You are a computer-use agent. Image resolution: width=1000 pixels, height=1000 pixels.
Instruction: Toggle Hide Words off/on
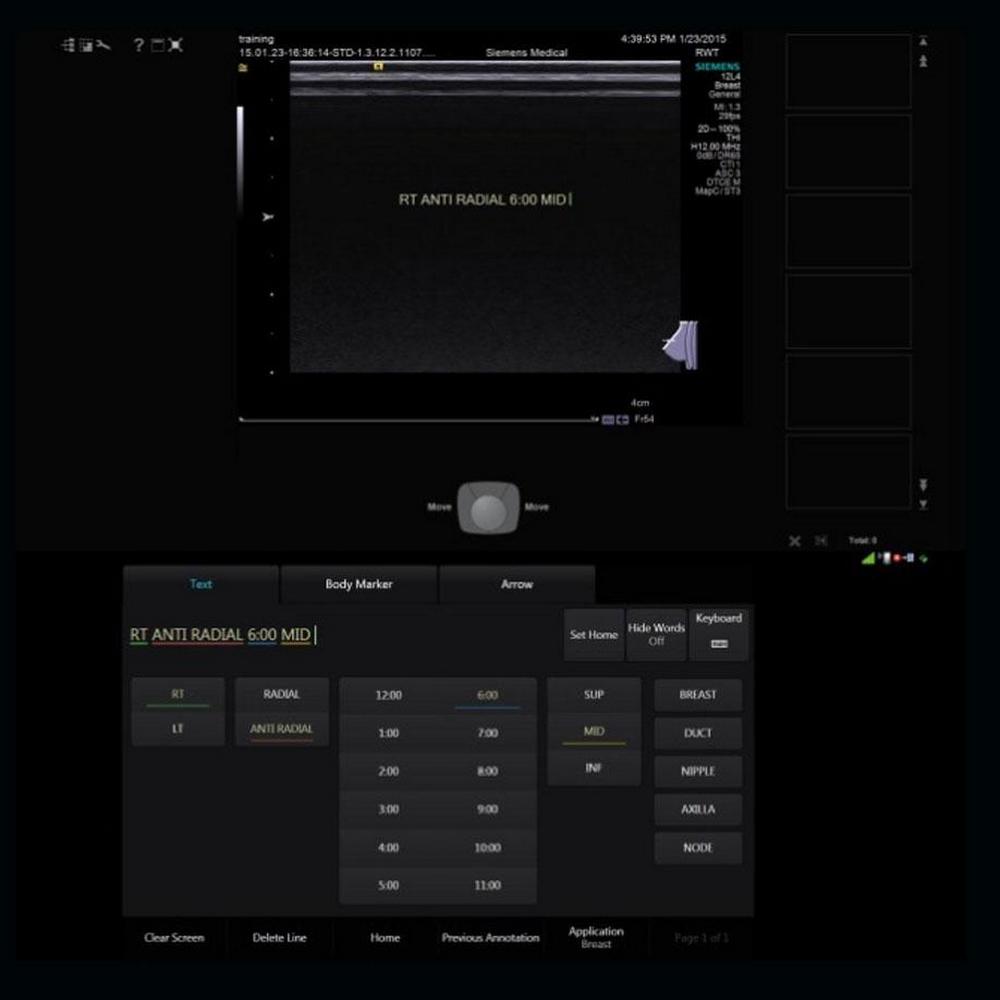(x=656, y=634)
